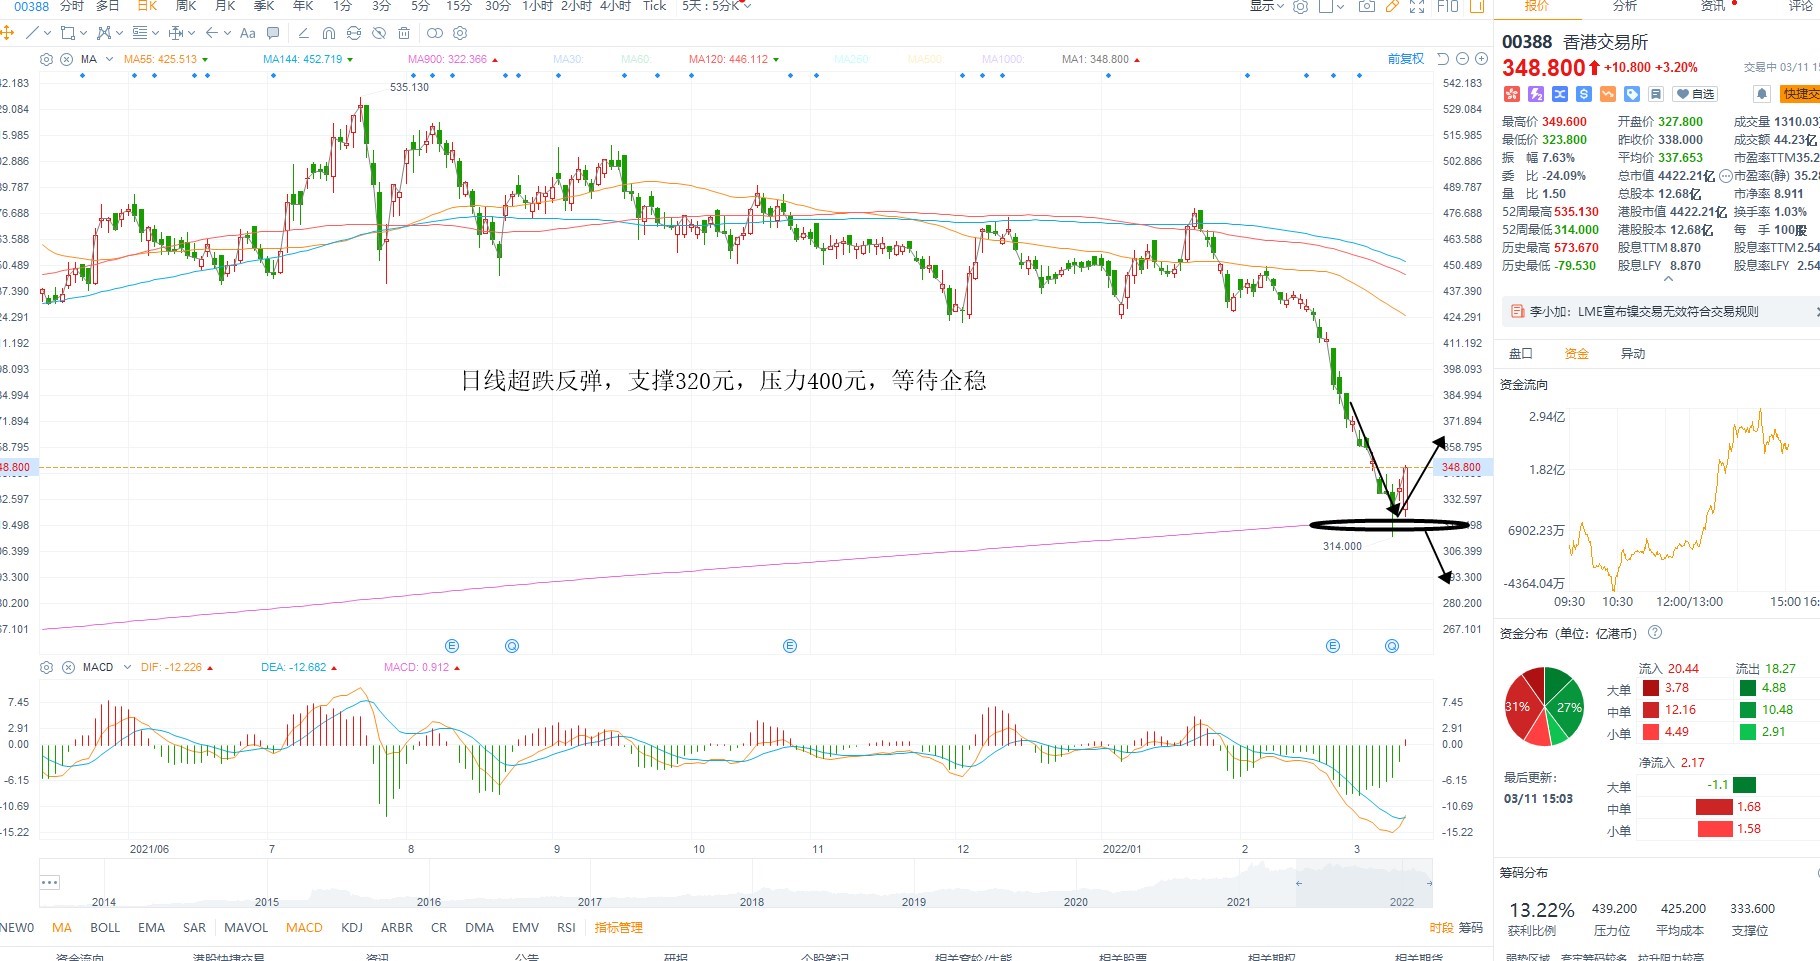
Task: Select the KDJ indicator
Action: [352, 928]
